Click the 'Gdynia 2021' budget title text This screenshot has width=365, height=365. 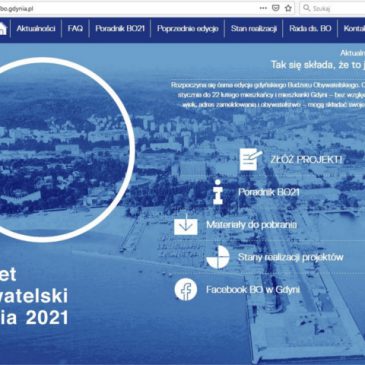(x=34, y=318)
